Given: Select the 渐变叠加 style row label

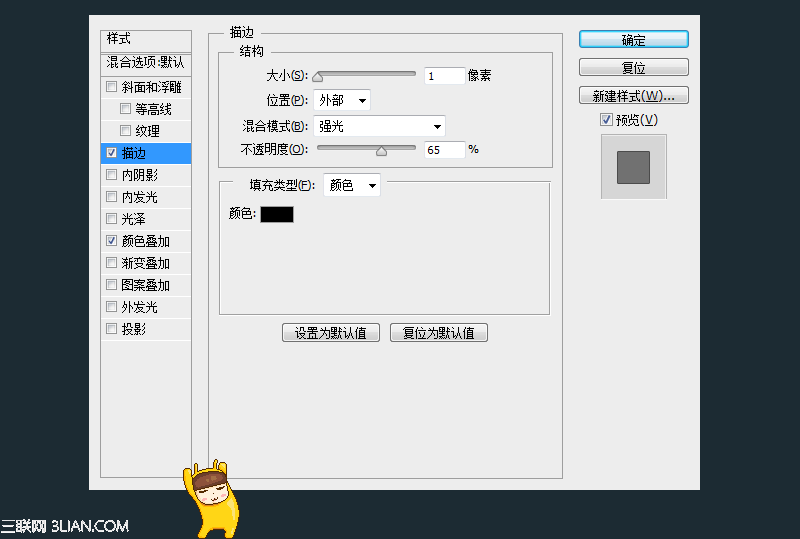Looking at the screenshot, I should (145, 263).
